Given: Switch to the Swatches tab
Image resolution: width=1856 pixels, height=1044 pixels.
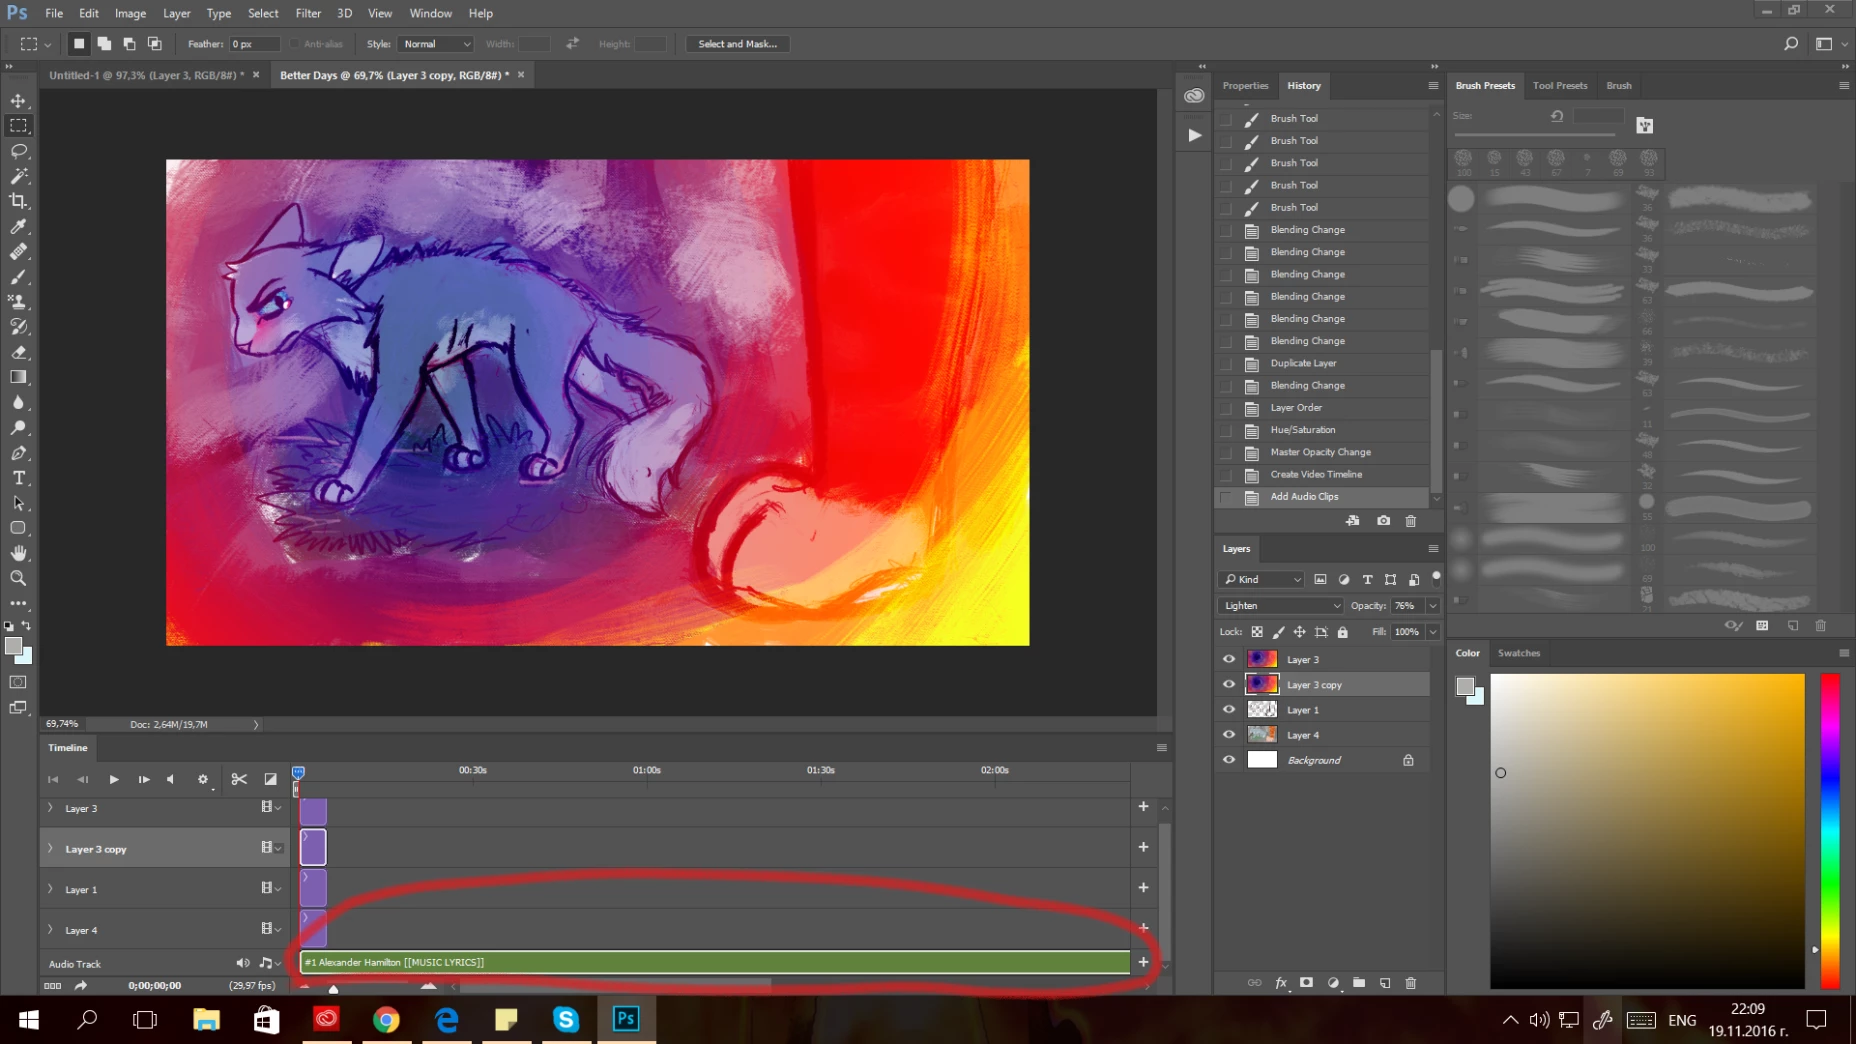Looking at the screenshot, I should click(x=1519, y=653).
